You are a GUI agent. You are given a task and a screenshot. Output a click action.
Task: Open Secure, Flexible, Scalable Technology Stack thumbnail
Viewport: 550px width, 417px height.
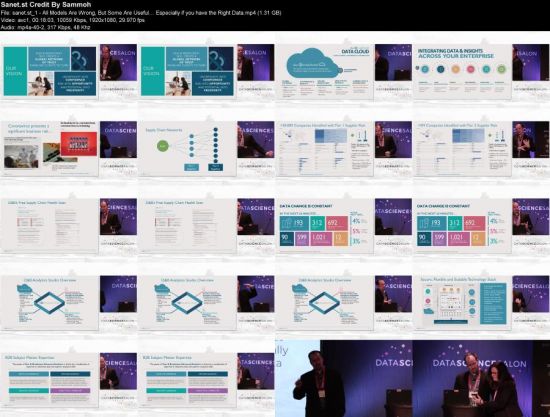481,303
